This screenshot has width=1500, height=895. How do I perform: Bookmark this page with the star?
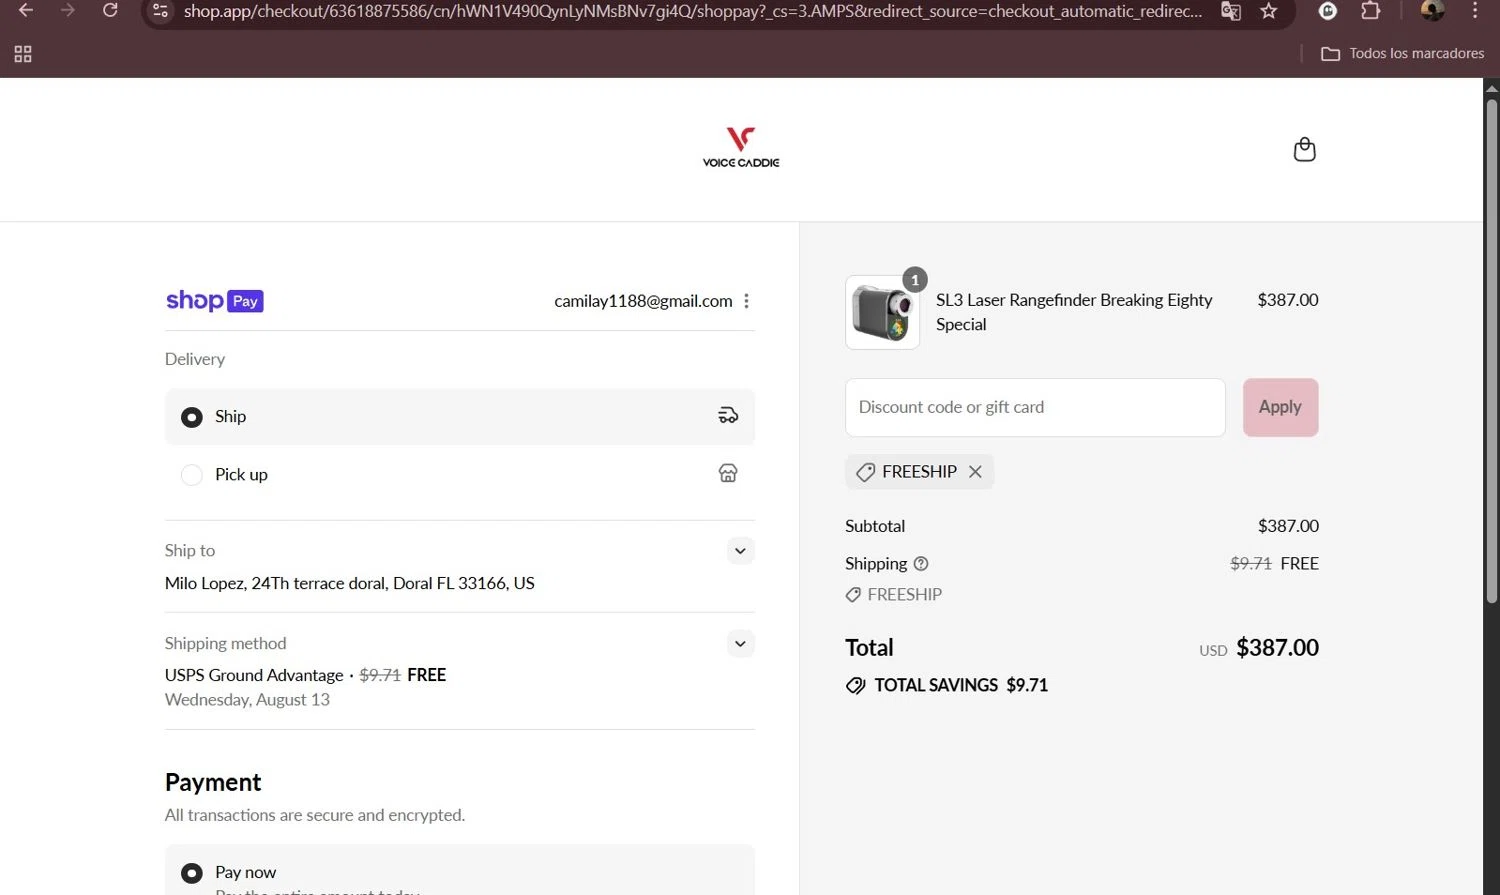pos(1269,11)
